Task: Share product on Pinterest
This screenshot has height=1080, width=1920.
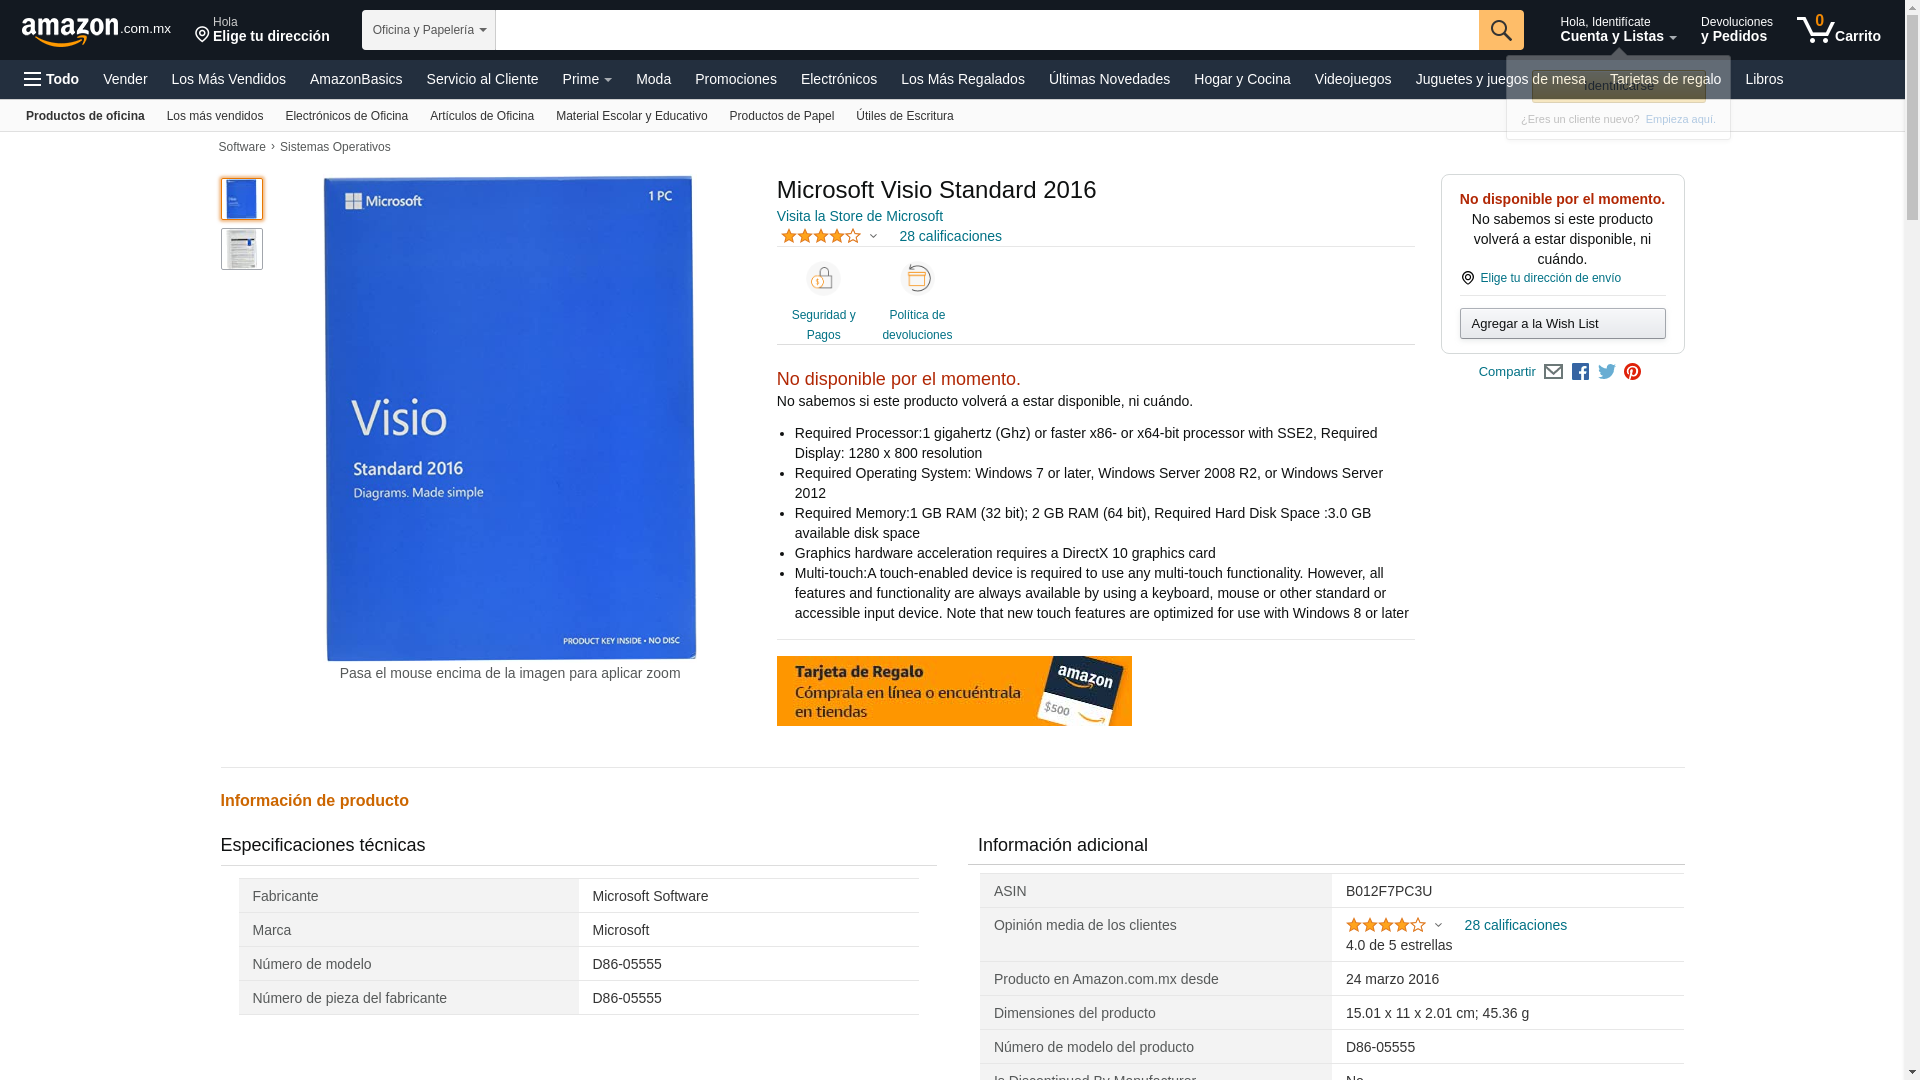Action: [x=1633, y=372]
